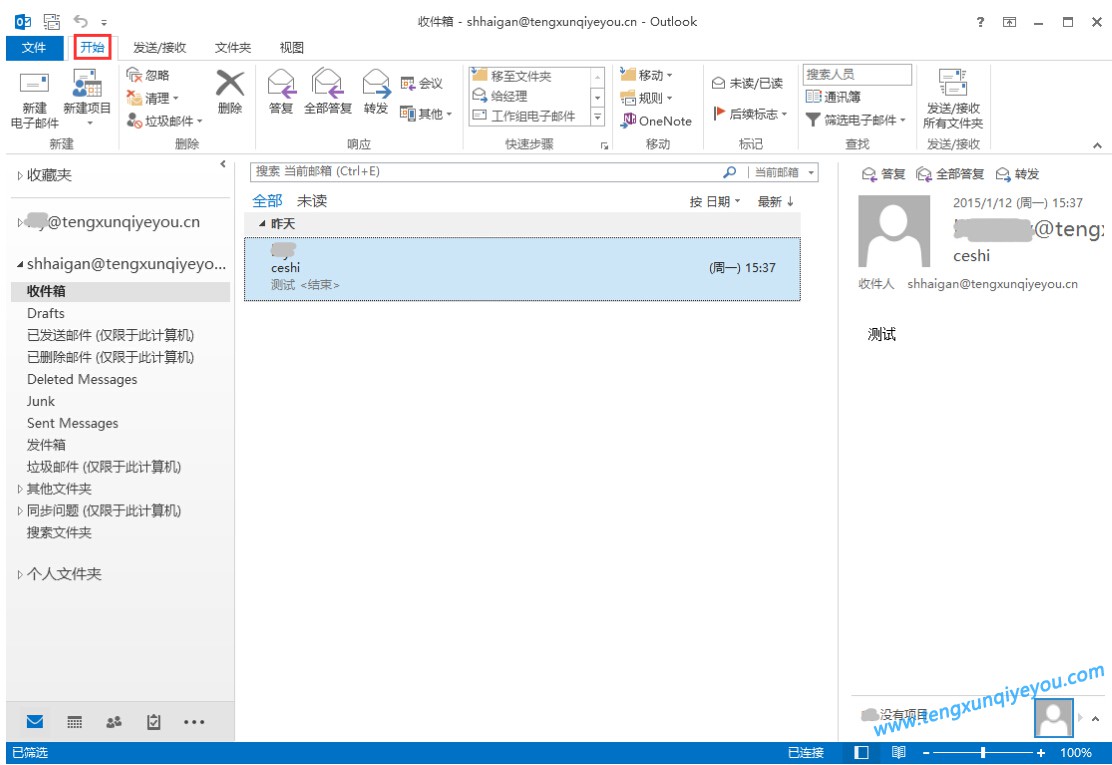Image resolution: width=1112 pixels, height=765 pixels.
Task: Click the Help question mark icon
Action: [x=980, y=22]
